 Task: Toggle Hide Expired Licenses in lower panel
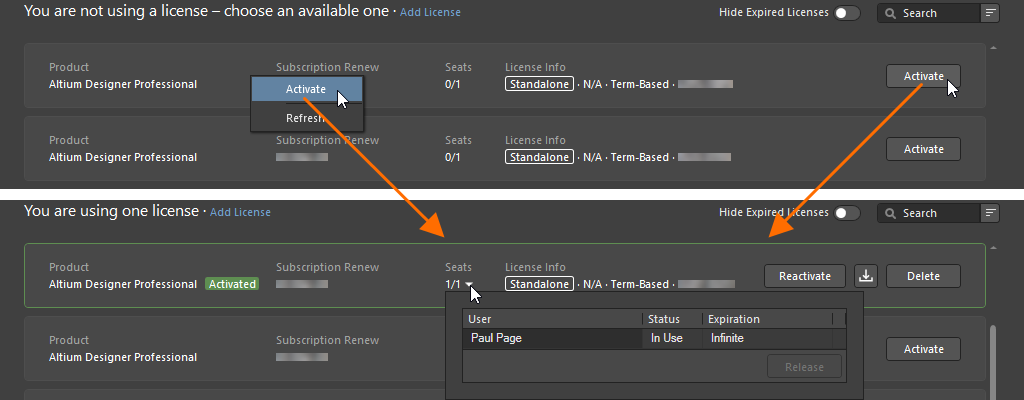[x=846, y=213]
